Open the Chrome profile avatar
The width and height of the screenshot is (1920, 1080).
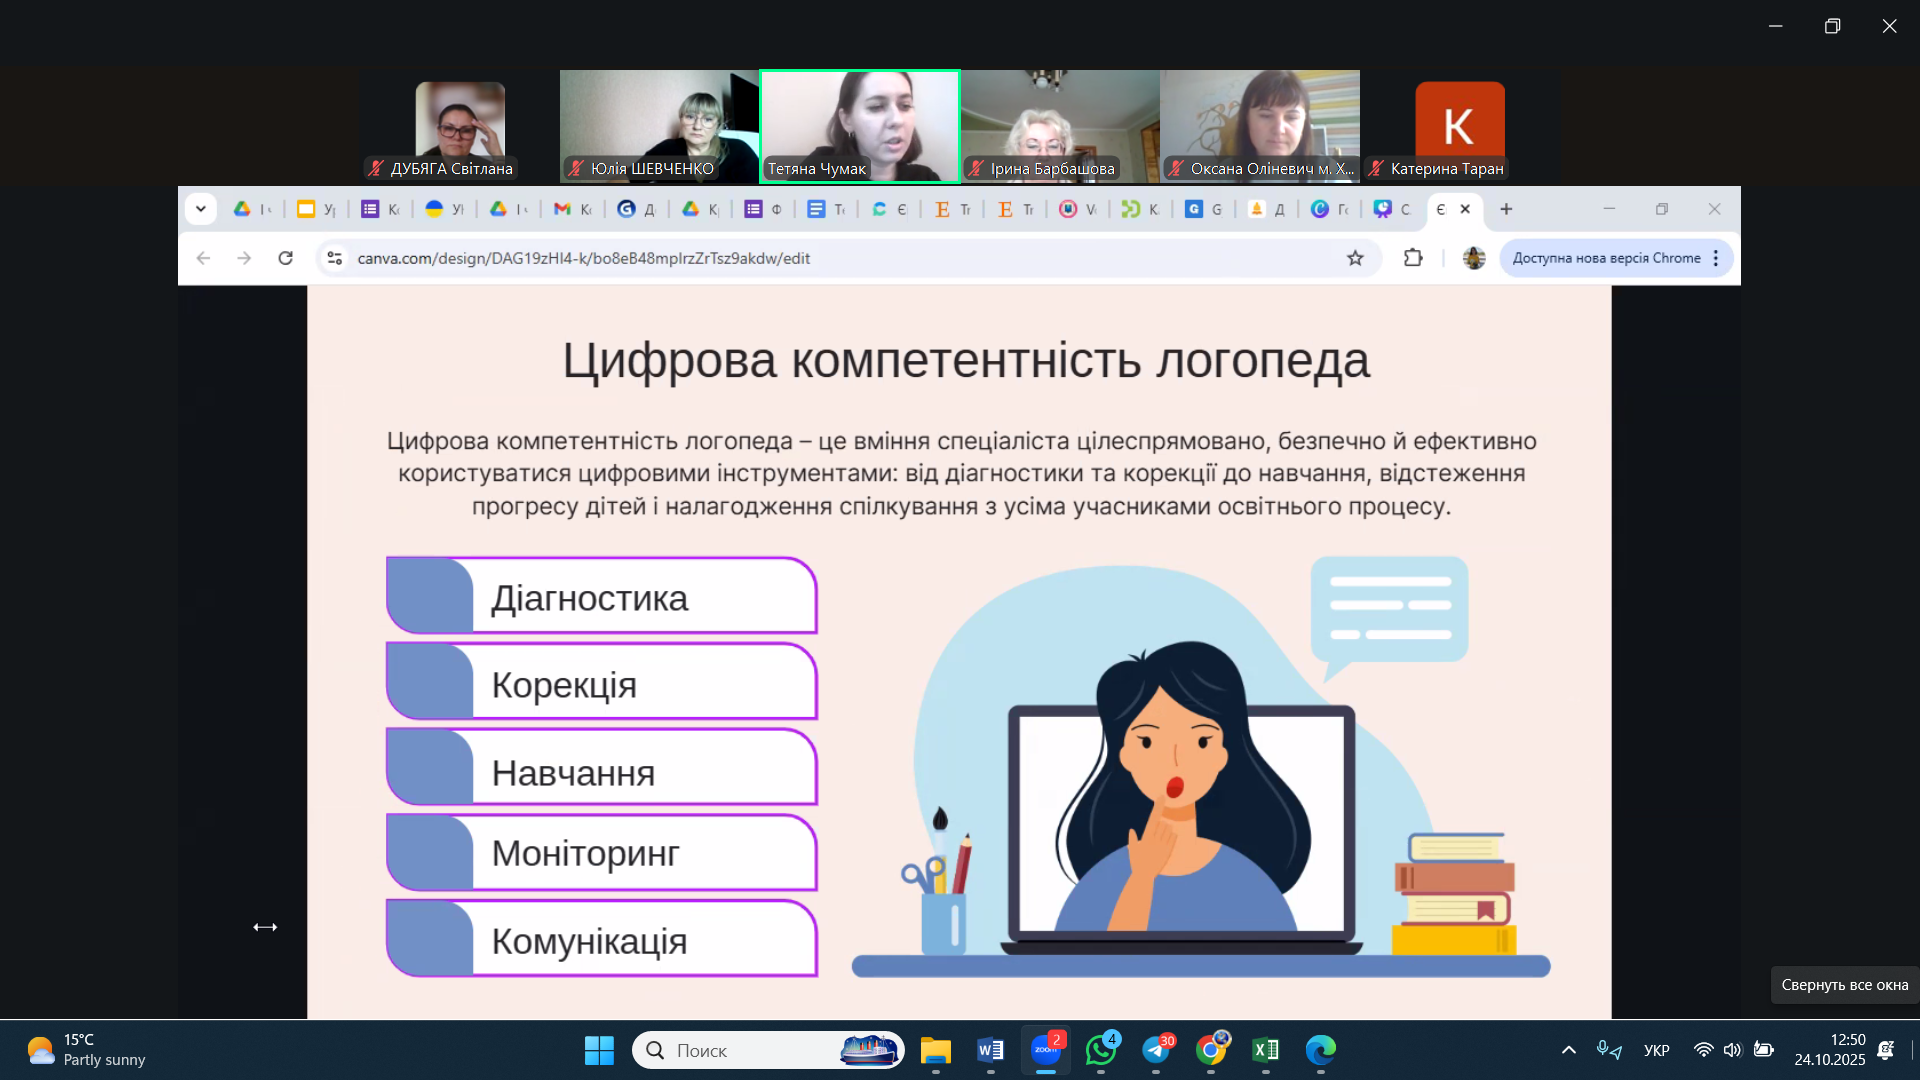coord(1474,258)
